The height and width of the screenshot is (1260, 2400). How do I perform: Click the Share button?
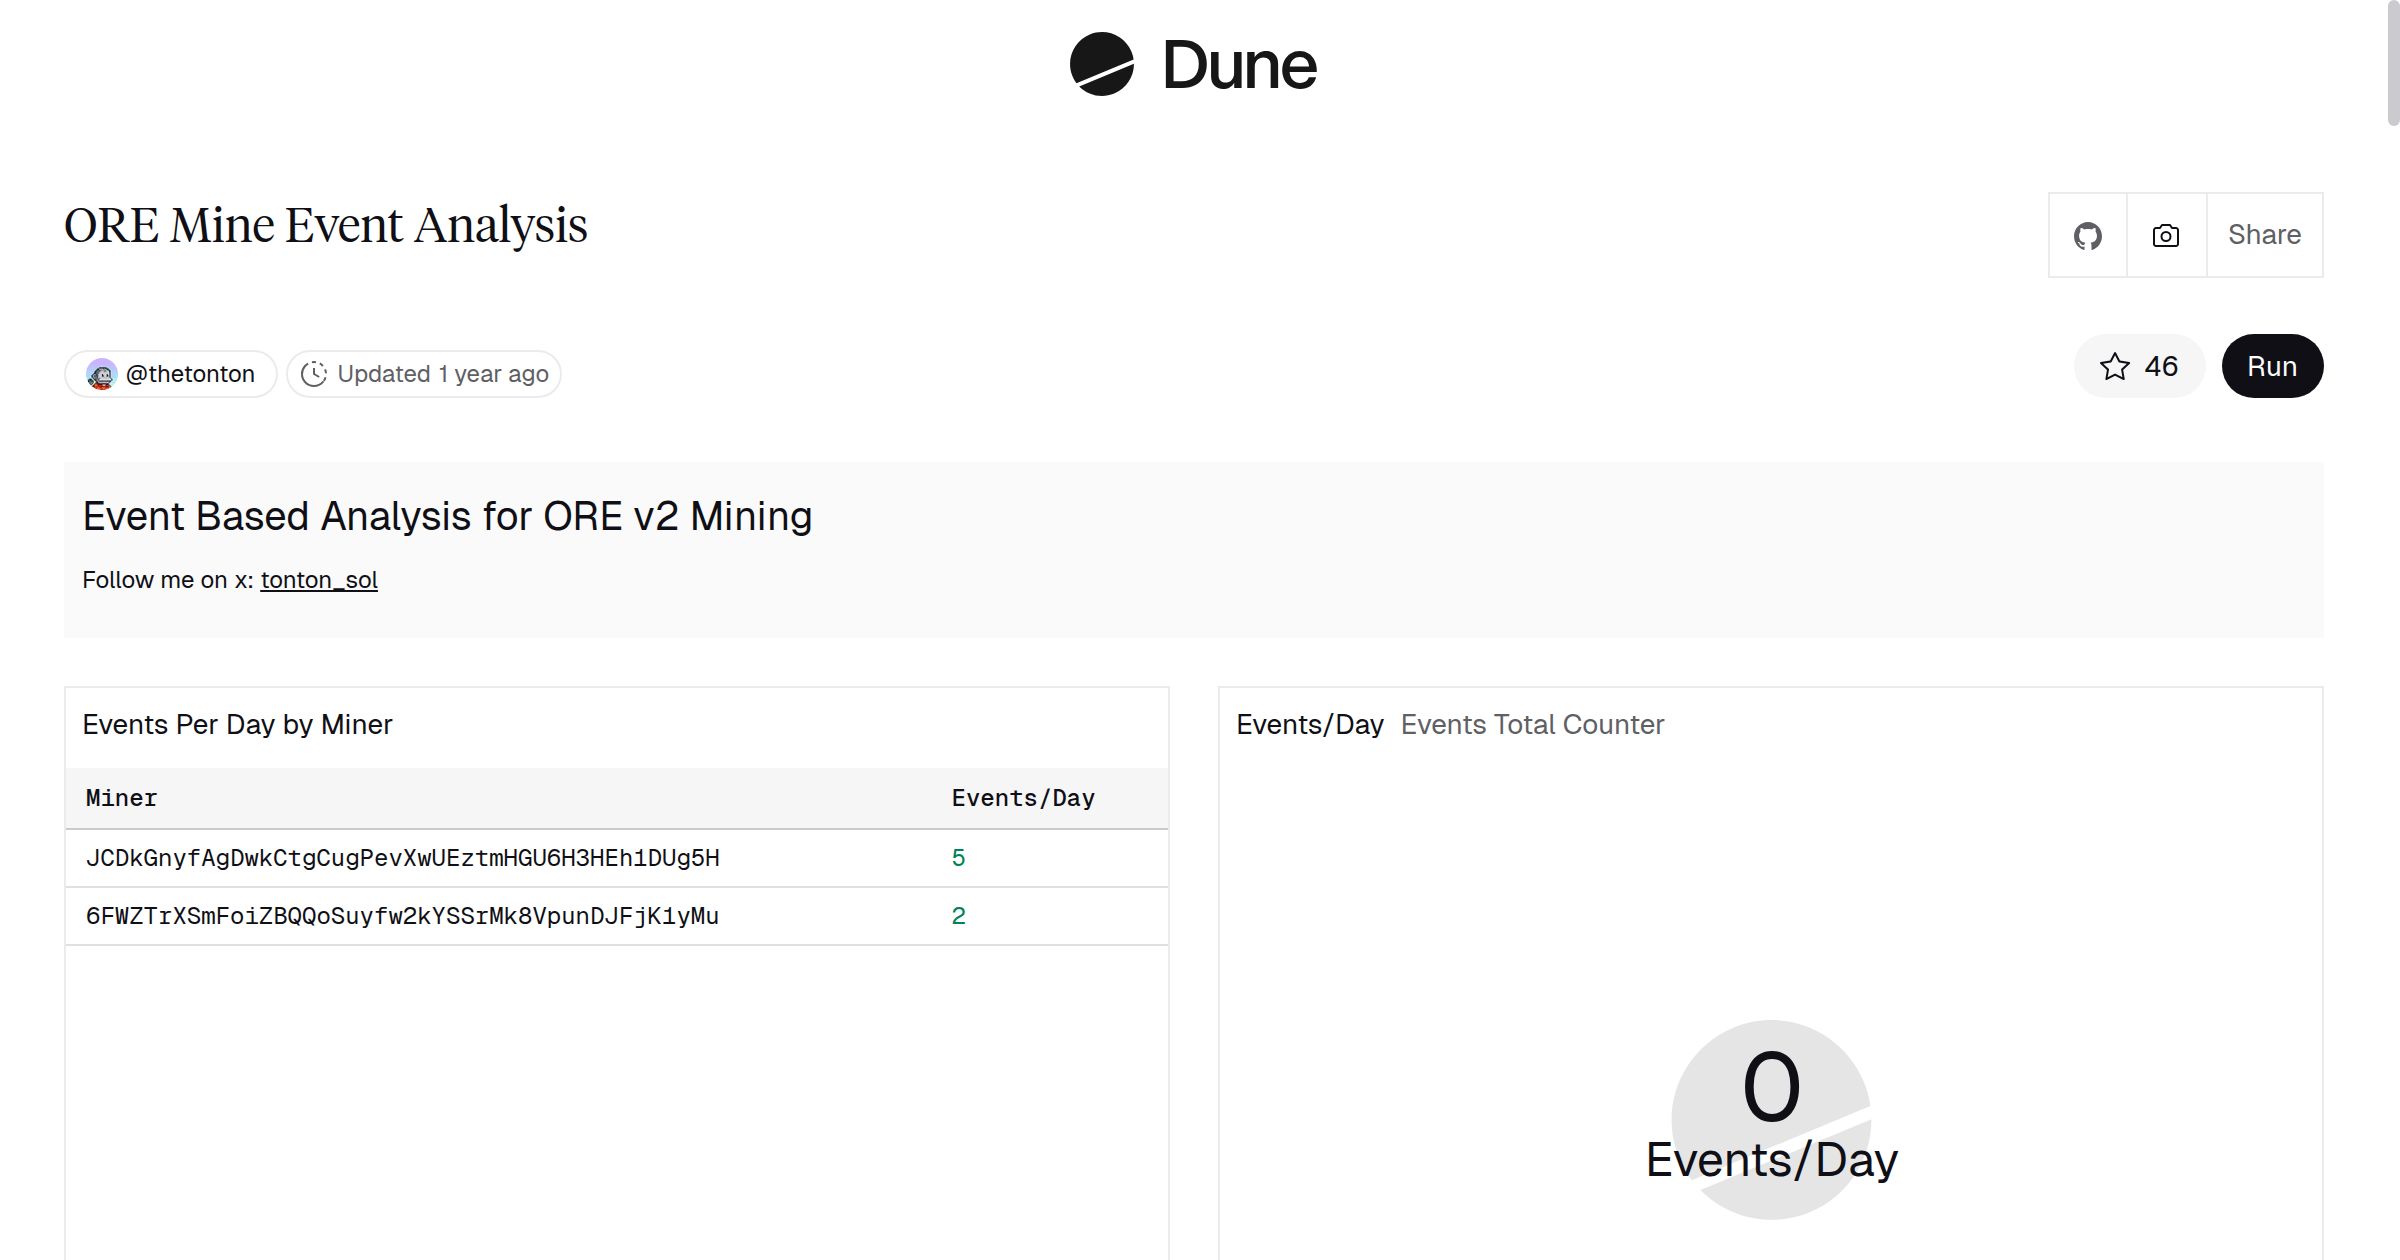pyautogui.click(x=2264, y=235)
